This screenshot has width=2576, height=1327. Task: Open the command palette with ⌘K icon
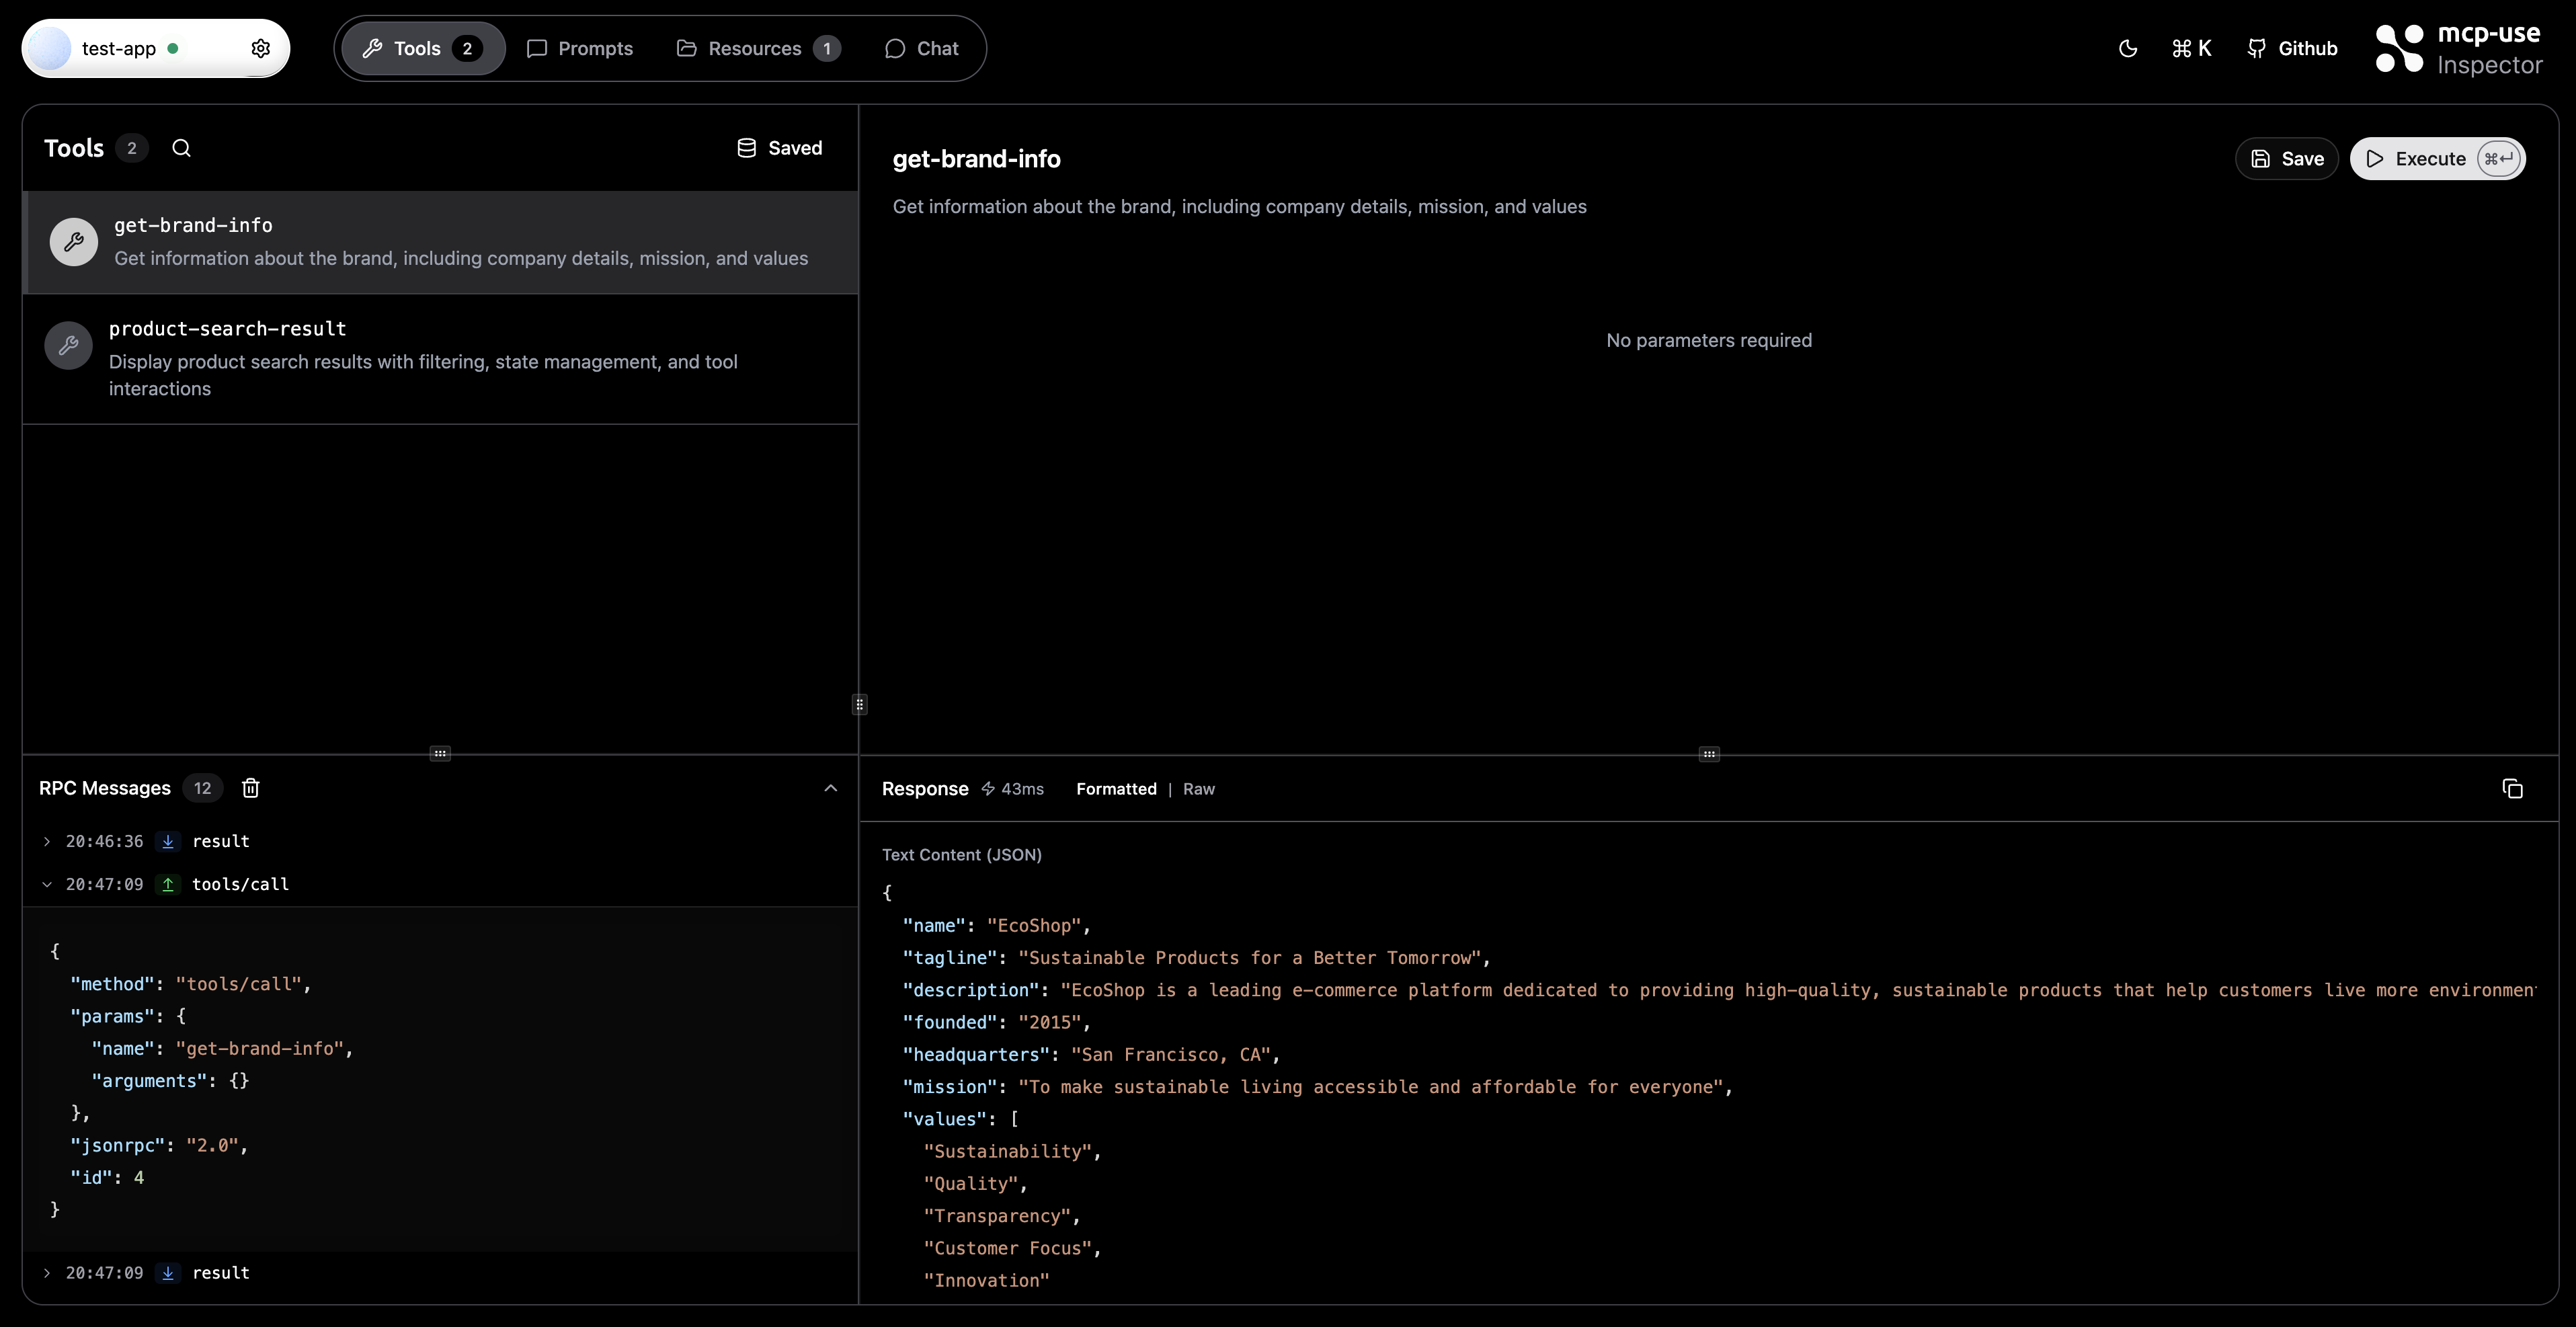[2191, 47]
